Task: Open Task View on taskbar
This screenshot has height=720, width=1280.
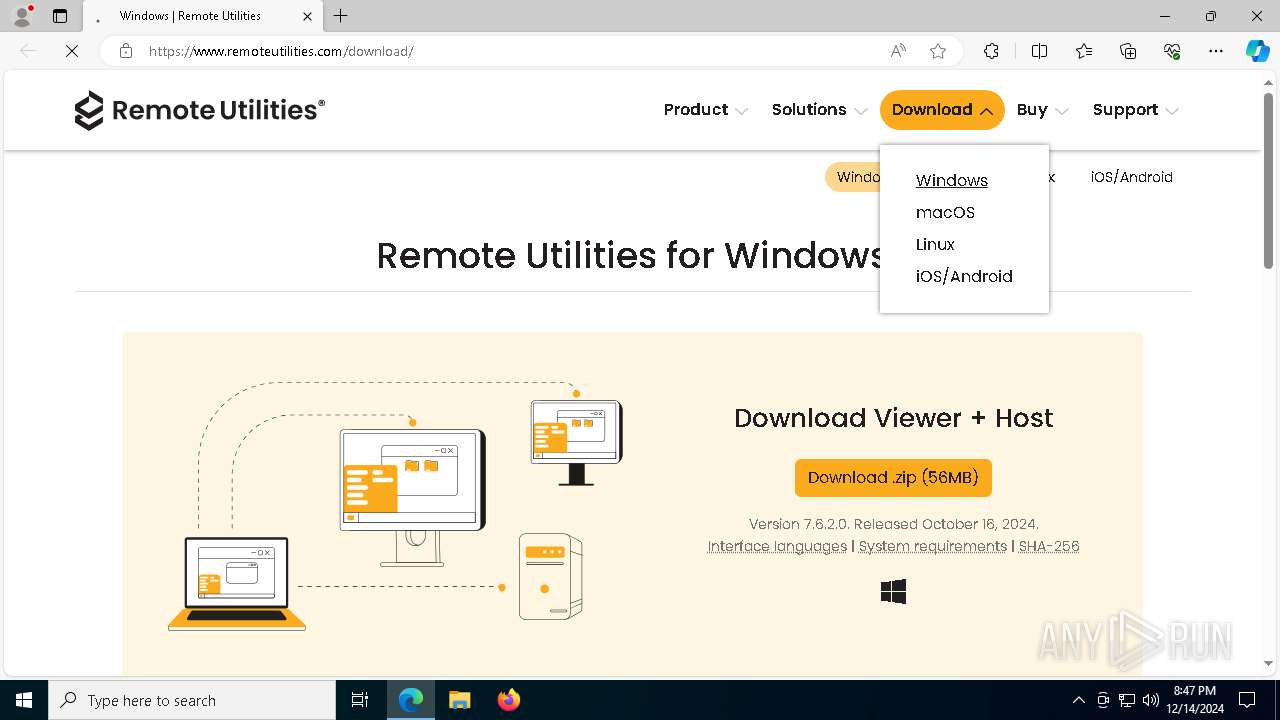Action: pos(360,700)
